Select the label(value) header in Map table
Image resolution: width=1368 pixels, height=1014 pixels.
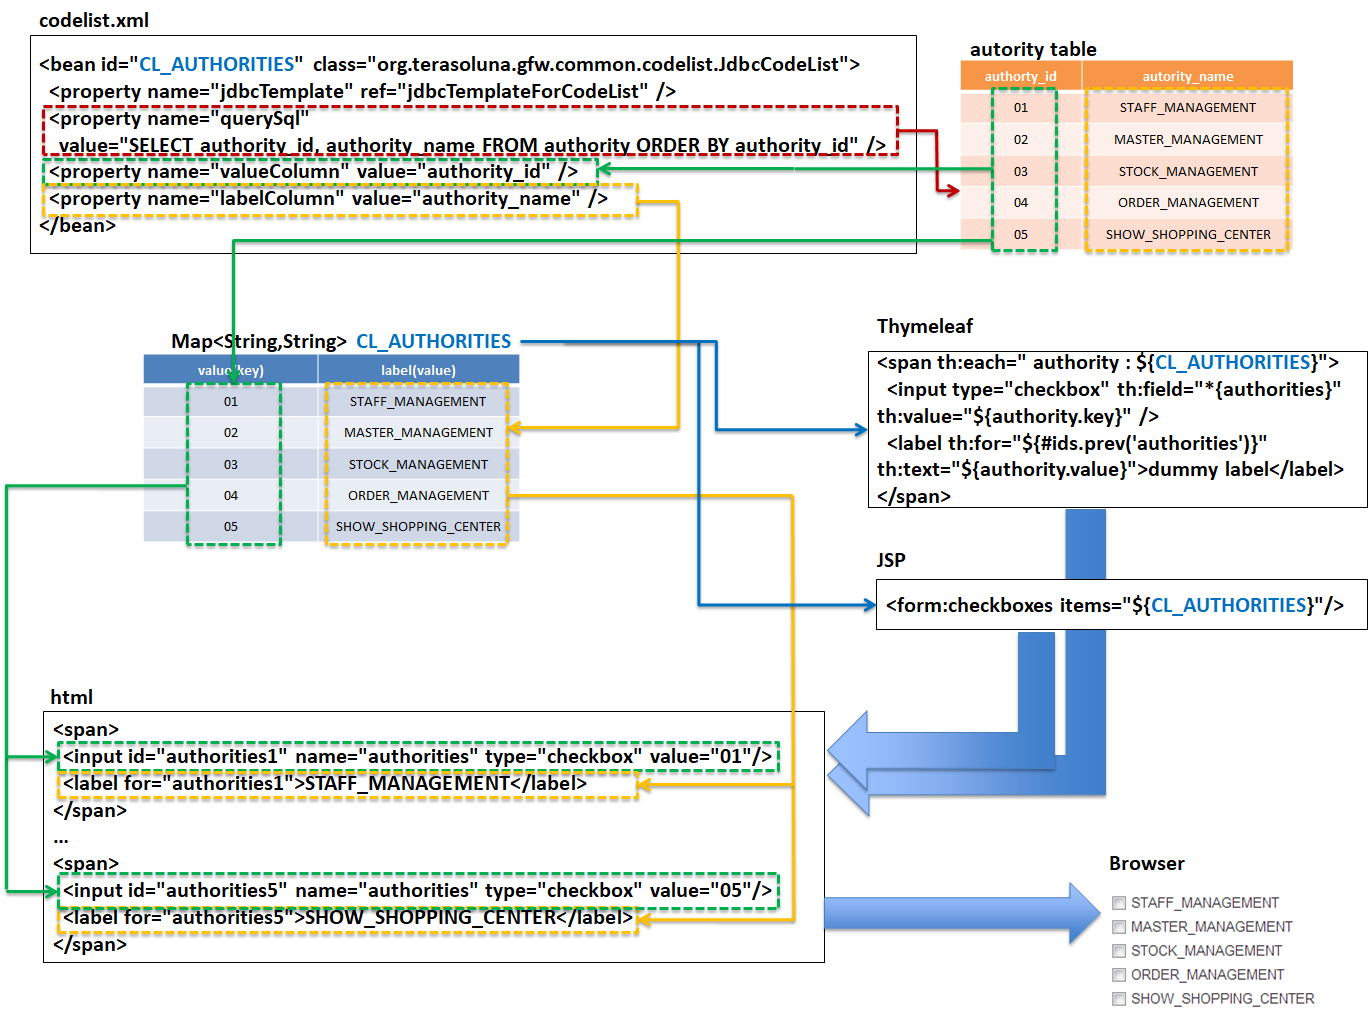click(x=418, y=370)
